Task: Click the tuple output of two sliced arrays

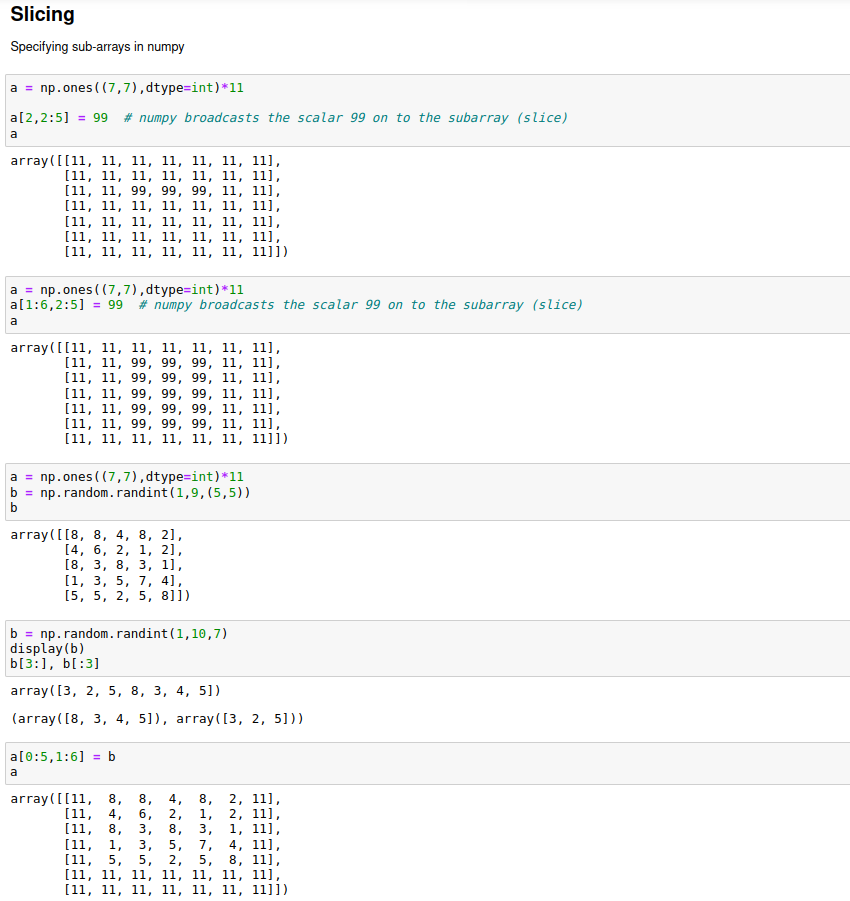Action: click(x=157, y=719)
